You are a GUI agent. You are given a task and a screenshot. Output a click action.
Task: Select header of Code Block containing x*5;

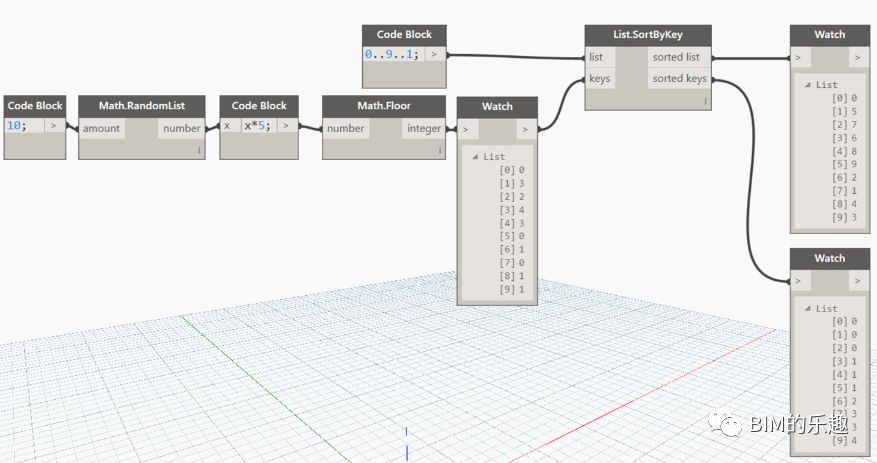click(259, 106)
